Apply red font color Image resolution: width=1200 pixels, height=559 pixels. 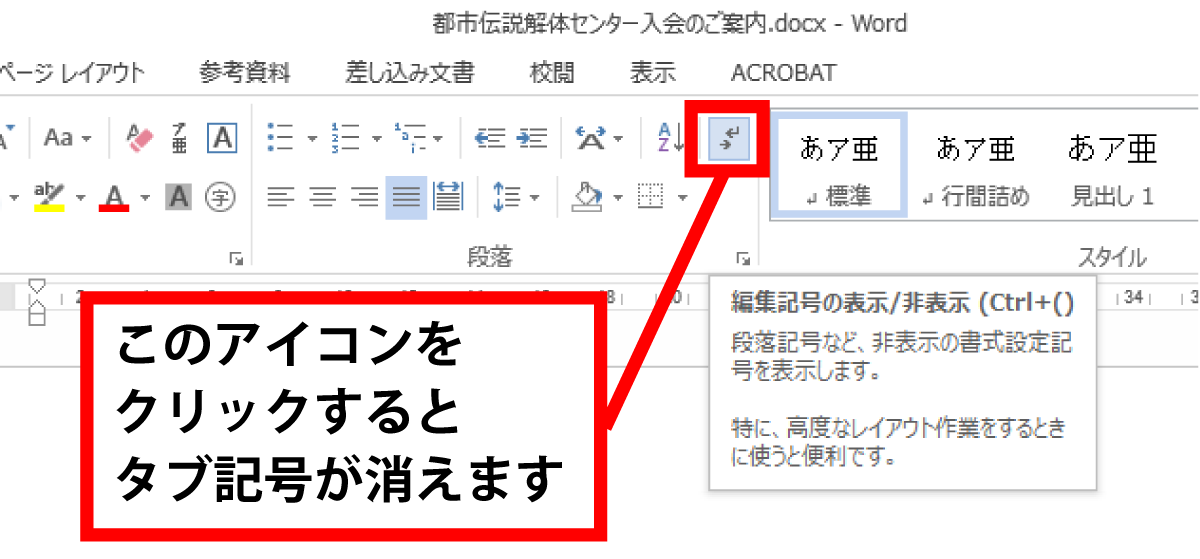tap(115, 197)
